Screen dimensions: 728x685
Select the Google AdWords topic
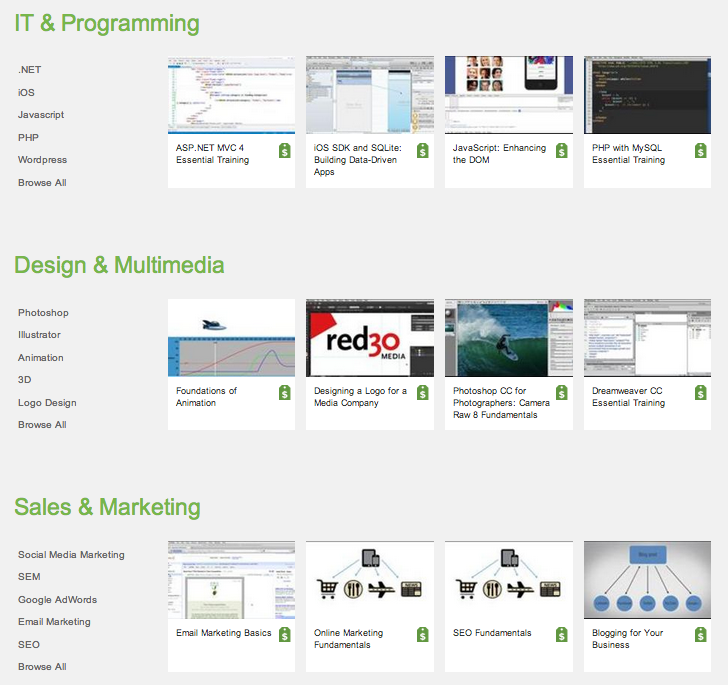coord(57,600)
